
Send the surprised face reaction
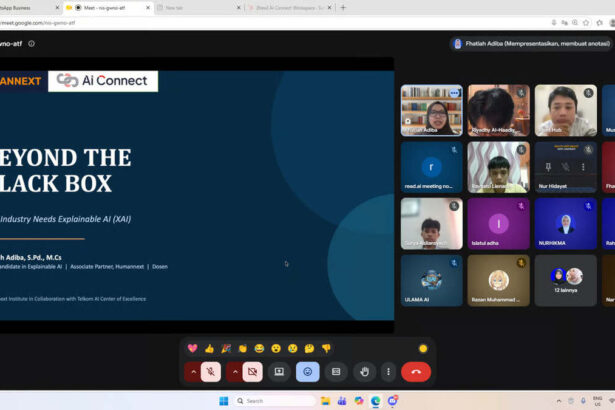pyautogui.click(x=276, y=348)
